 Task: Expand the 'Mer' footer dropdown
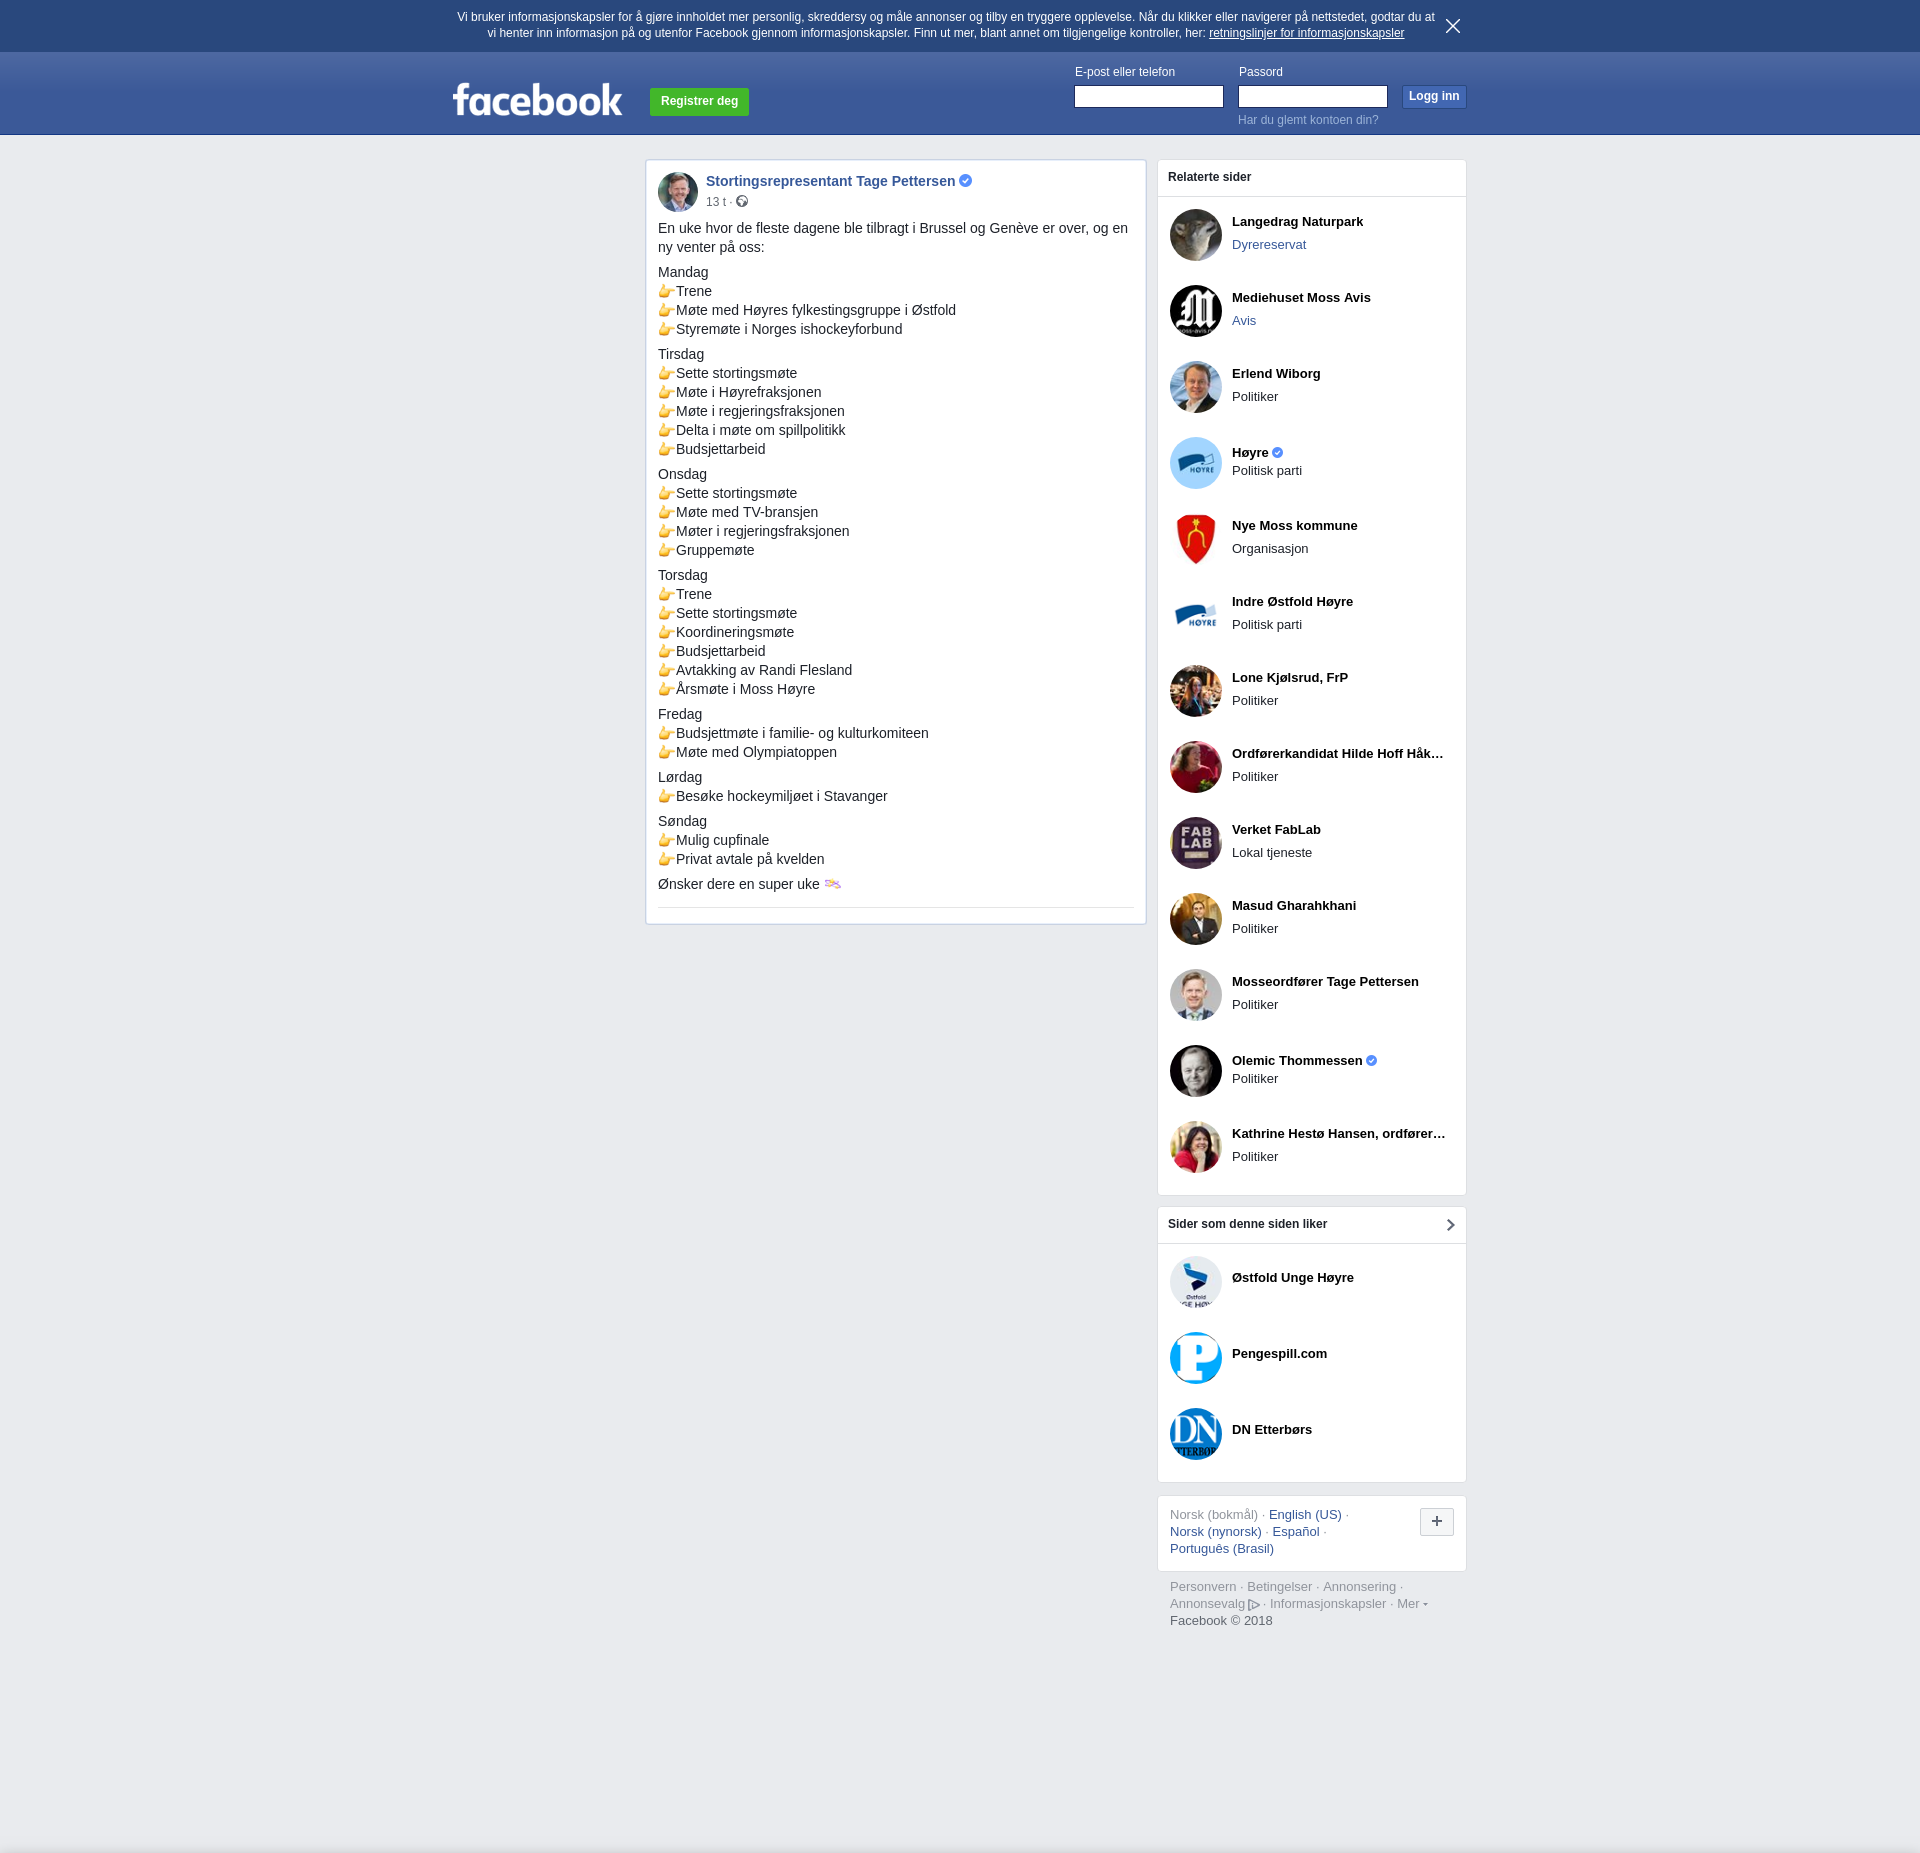(x=1412, y=1604)
